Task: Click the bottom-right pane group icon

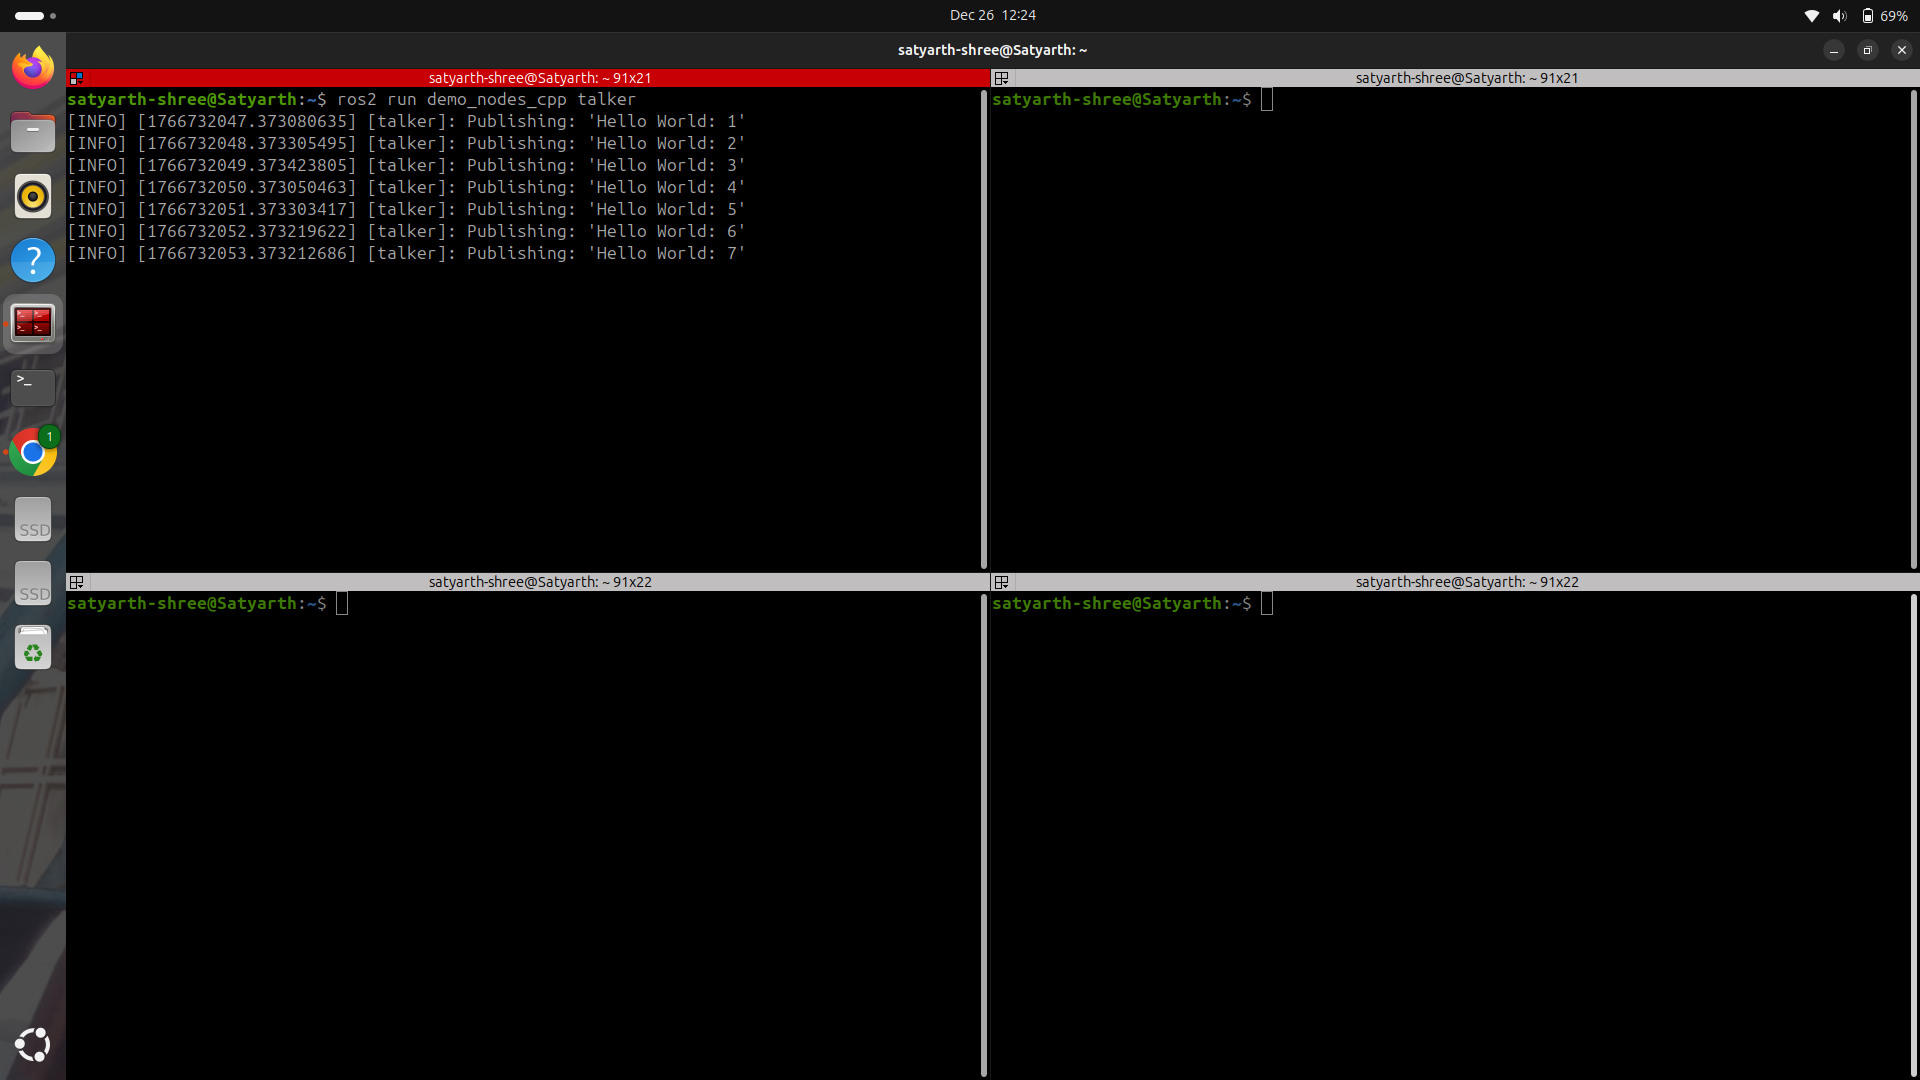Action: click(1001, 582)
